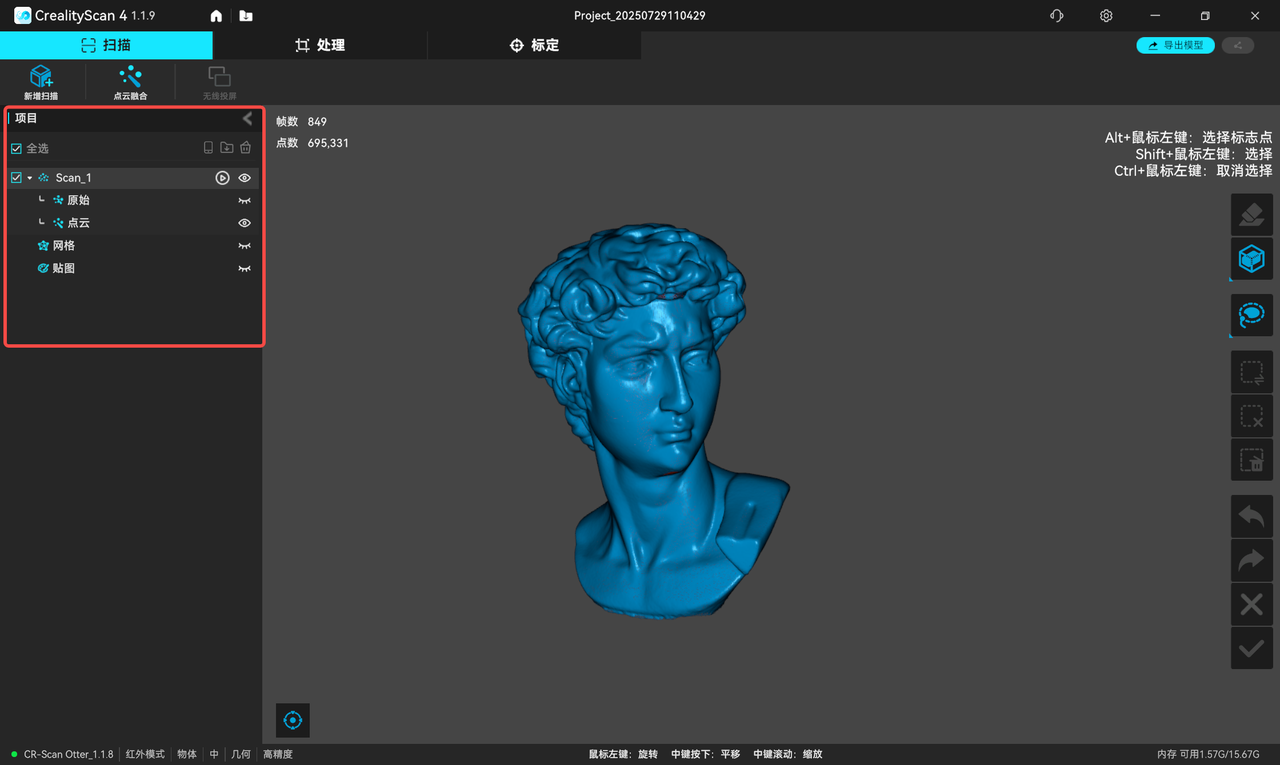1280x765 pixels.
Task: Show the 网格 mesh layer
Action: 244,246
